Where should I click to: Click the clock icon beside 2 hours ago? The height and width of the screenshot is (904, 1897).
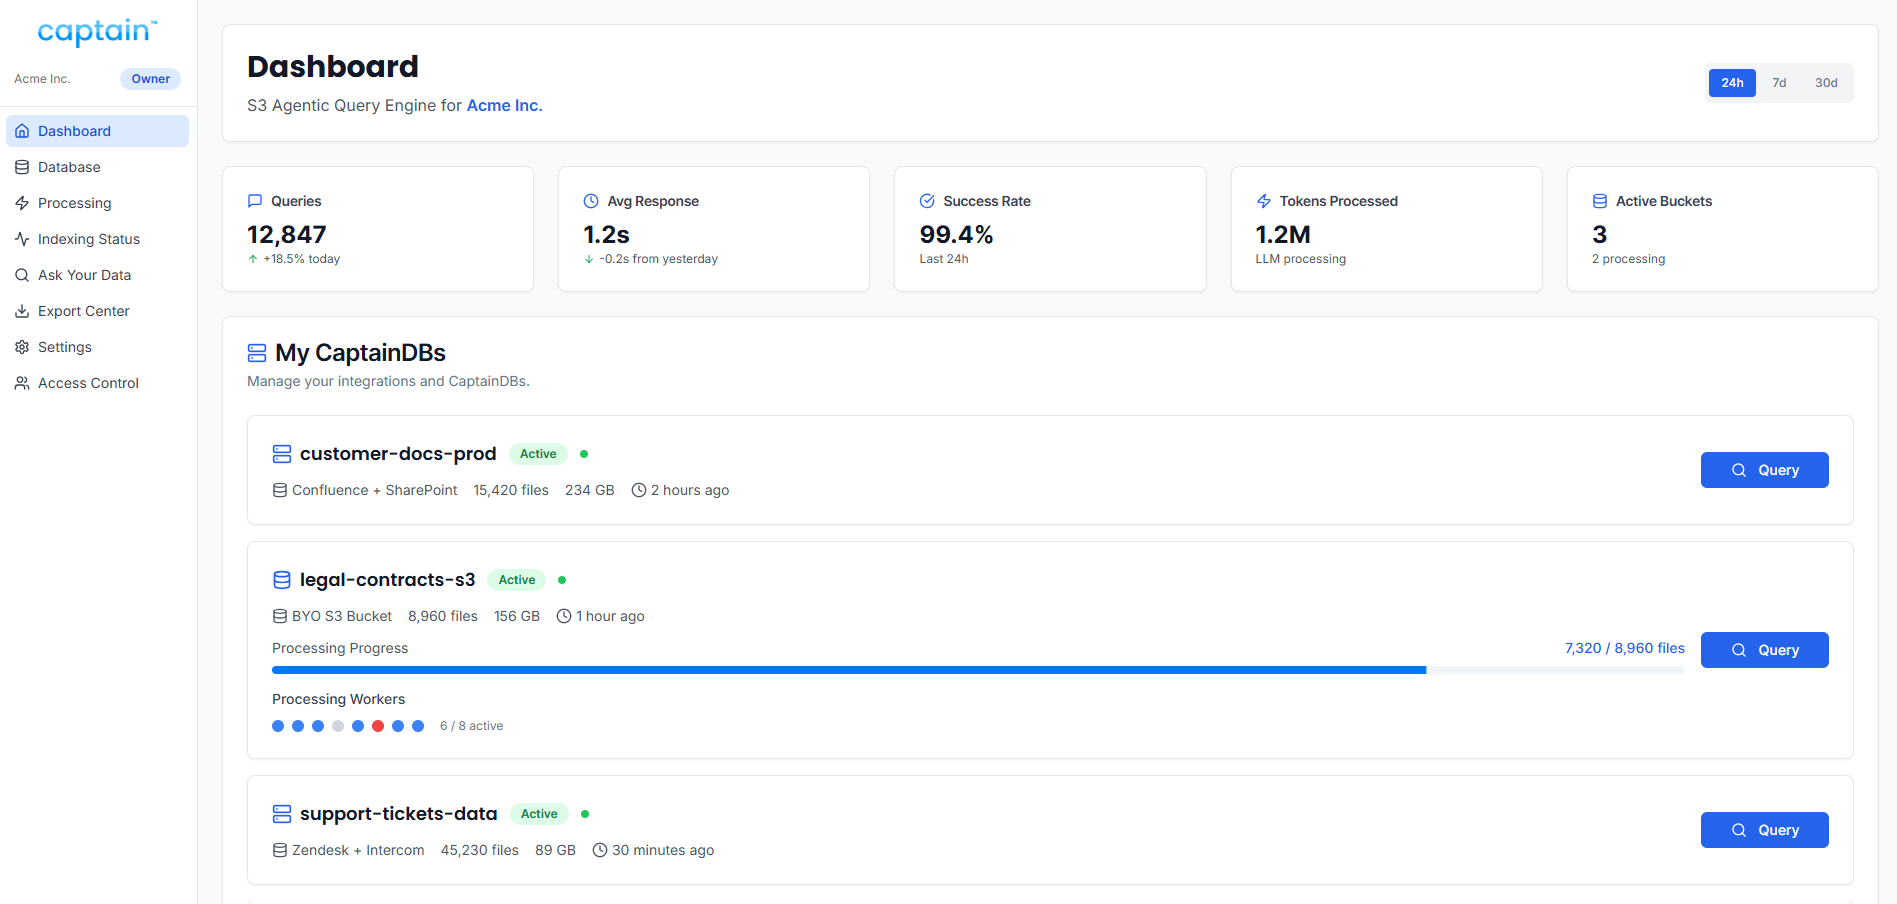pyautogui.click(x=639, y=490)
